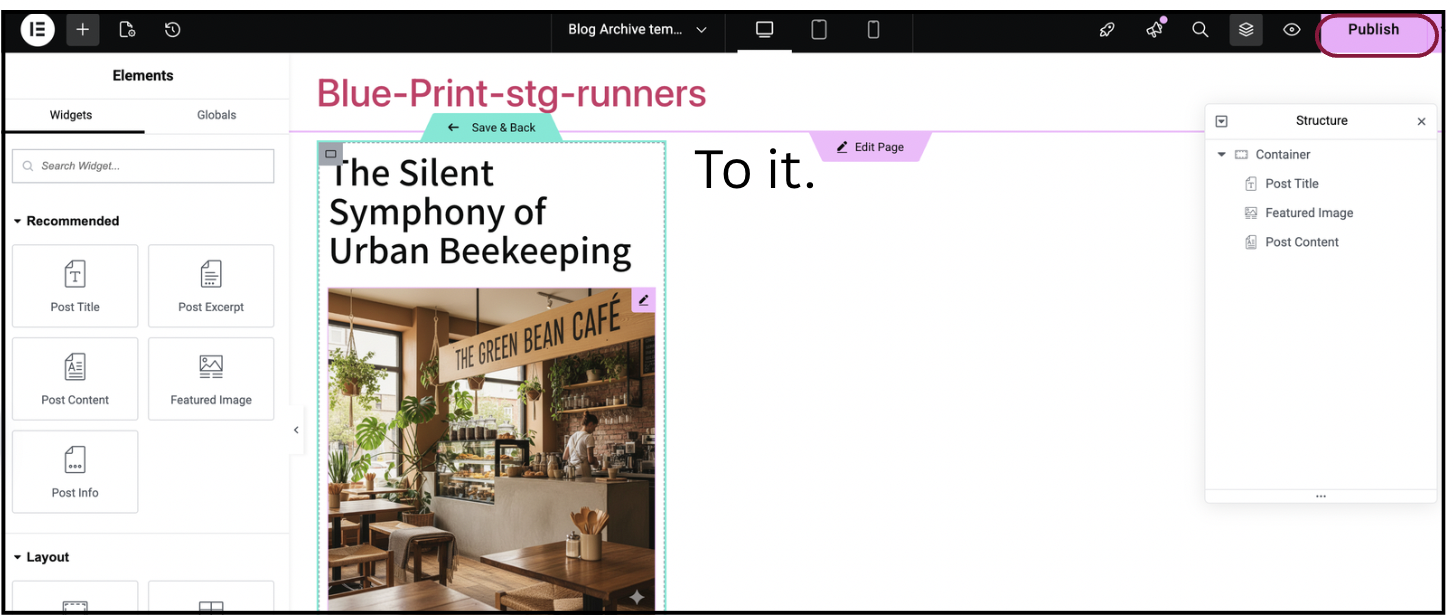
Task: Click the Elementor logo icon
Action: [37, 30]
